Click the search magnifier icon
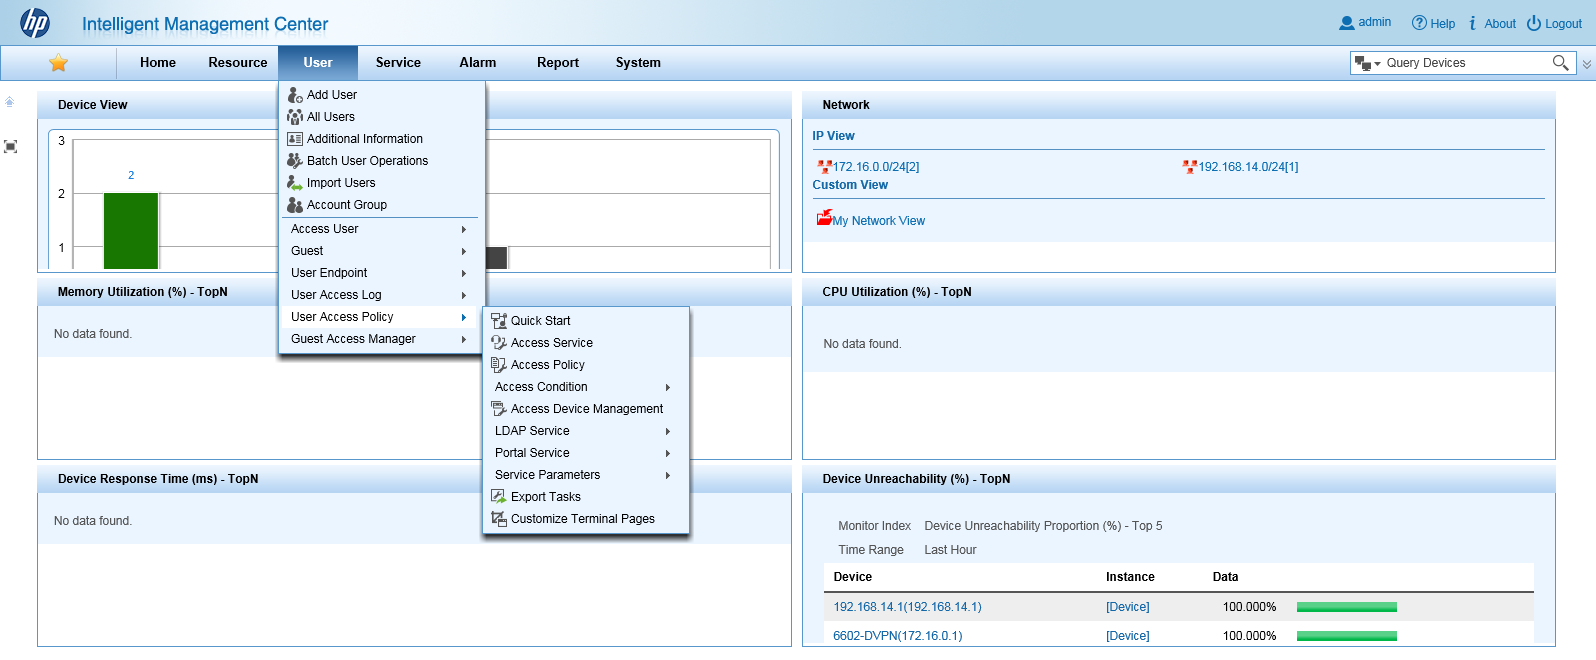Viewport: 1596px width, 660px height. coord(1560,63)
